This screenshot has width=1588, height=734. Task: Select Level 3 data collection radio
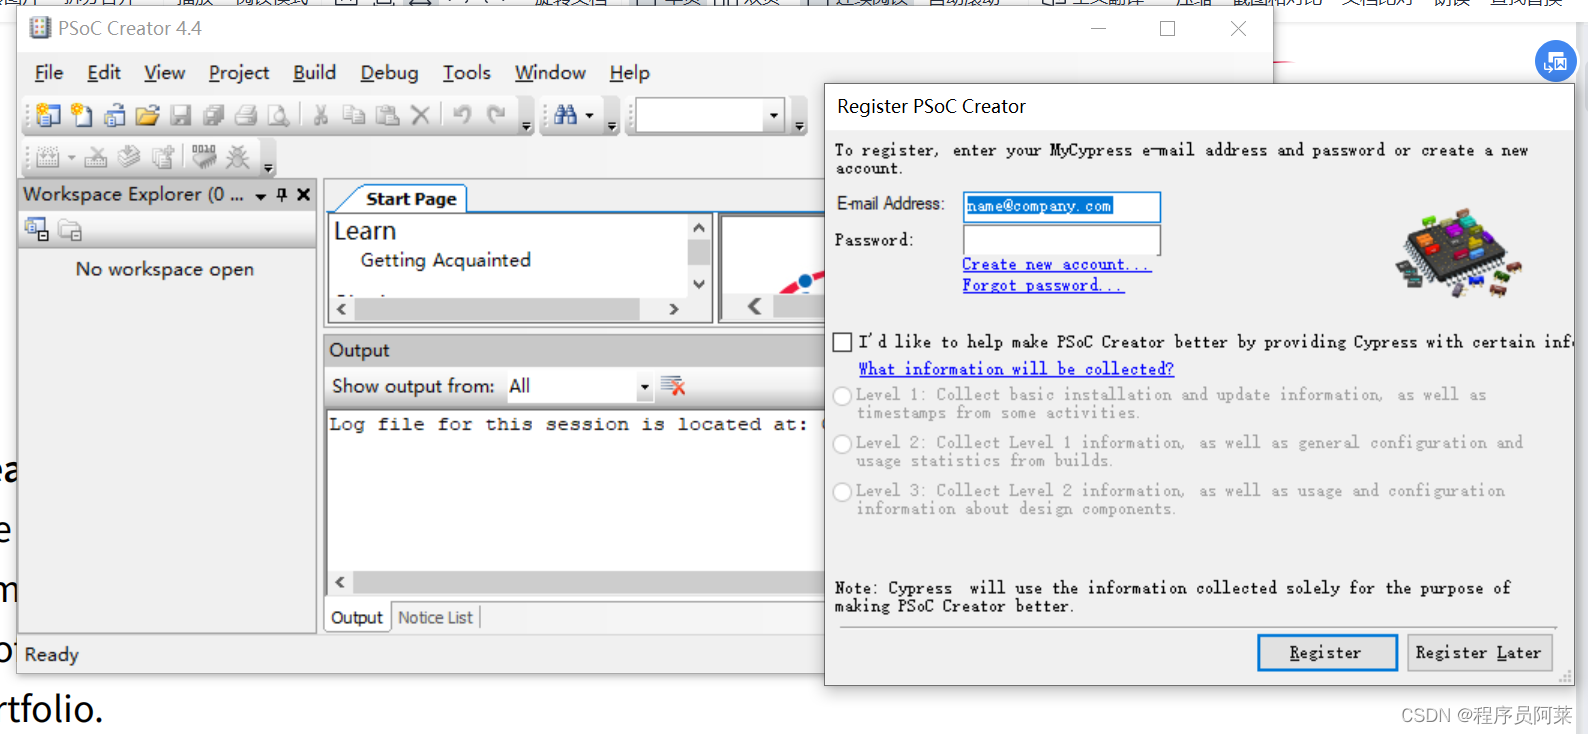point(842,492)
